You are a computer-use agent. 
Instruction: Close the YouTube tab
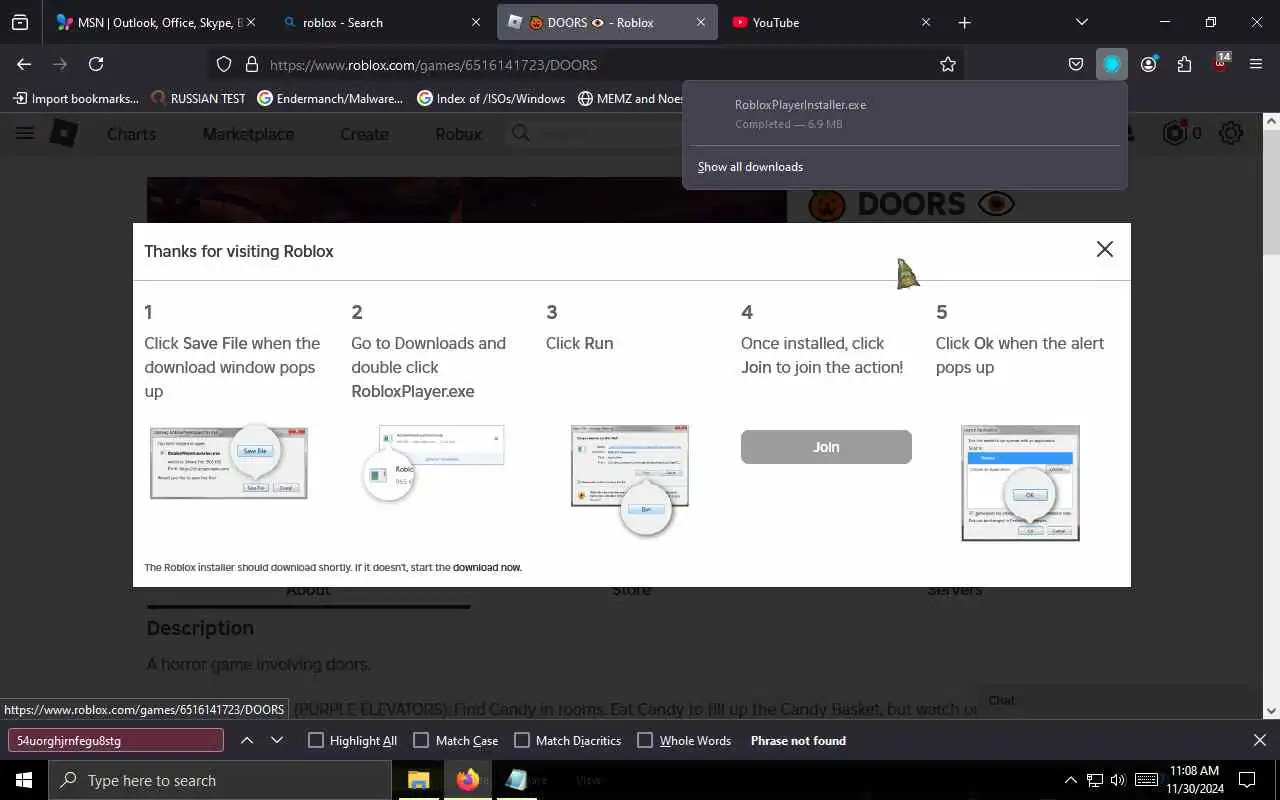click(925, 22)
